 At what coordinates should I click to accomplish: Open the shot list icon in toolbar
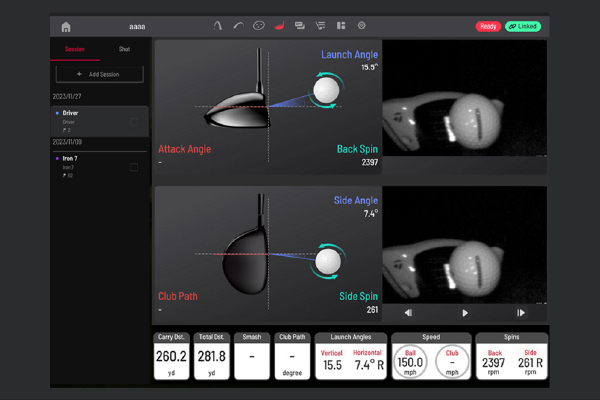tap(320, 26)
